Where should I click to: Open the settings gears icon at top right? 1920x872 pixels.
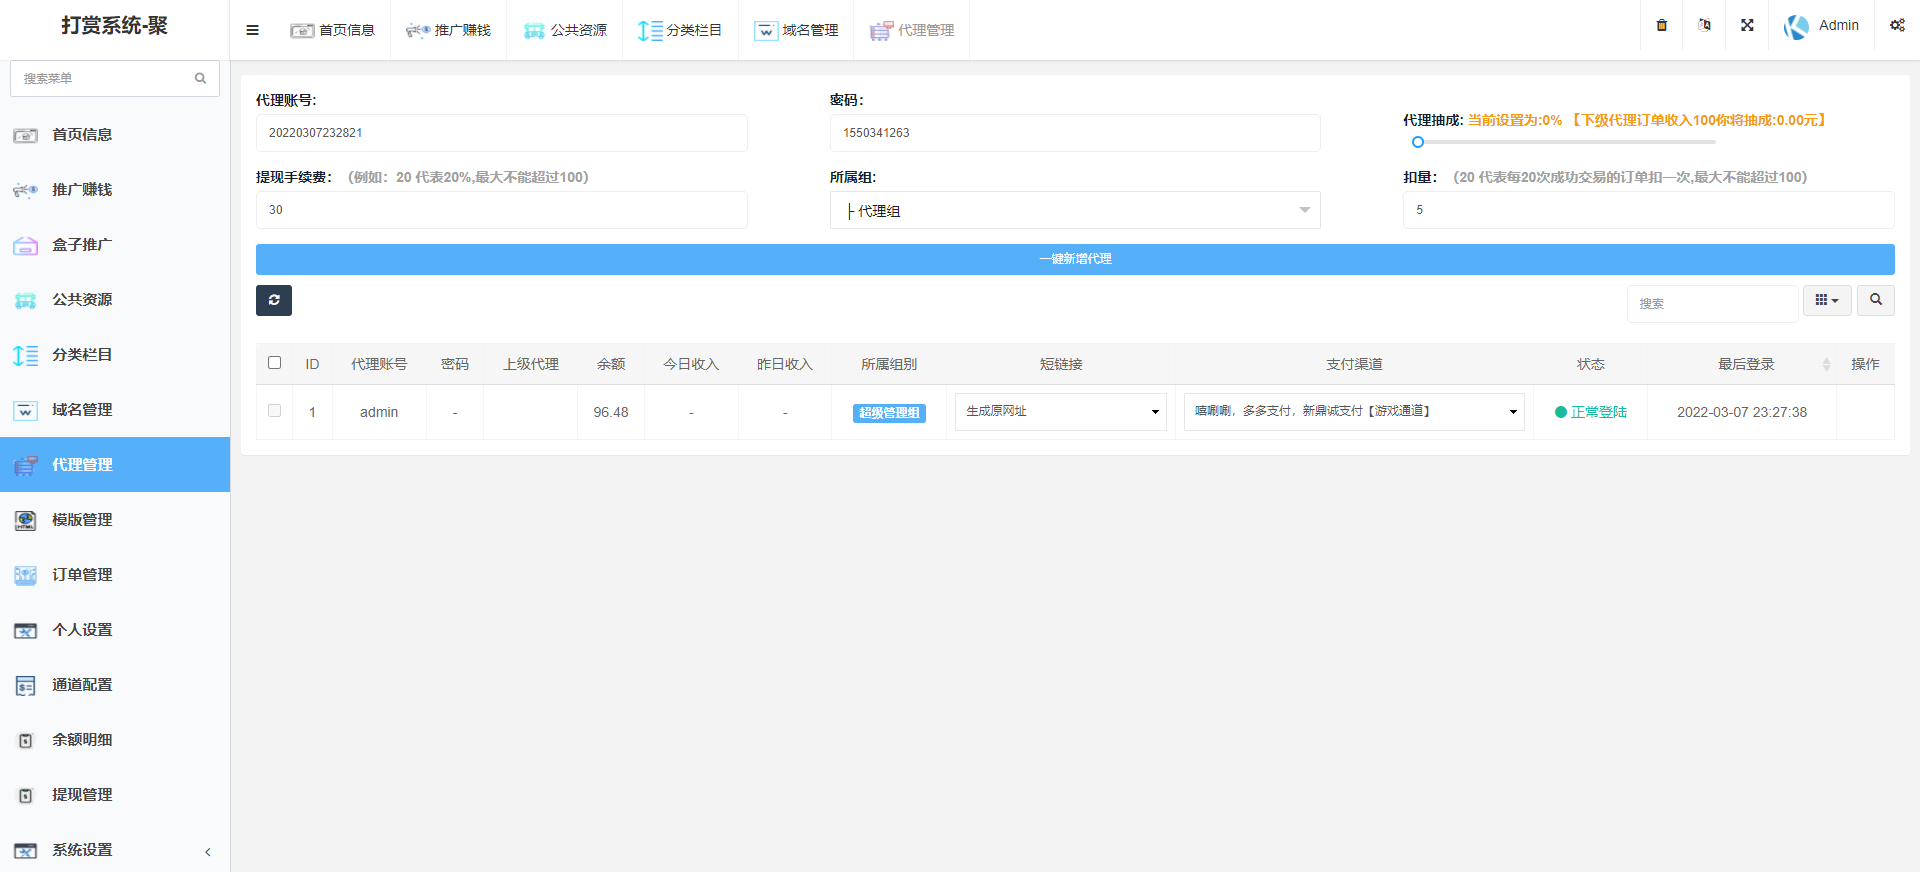point(1897,26)
